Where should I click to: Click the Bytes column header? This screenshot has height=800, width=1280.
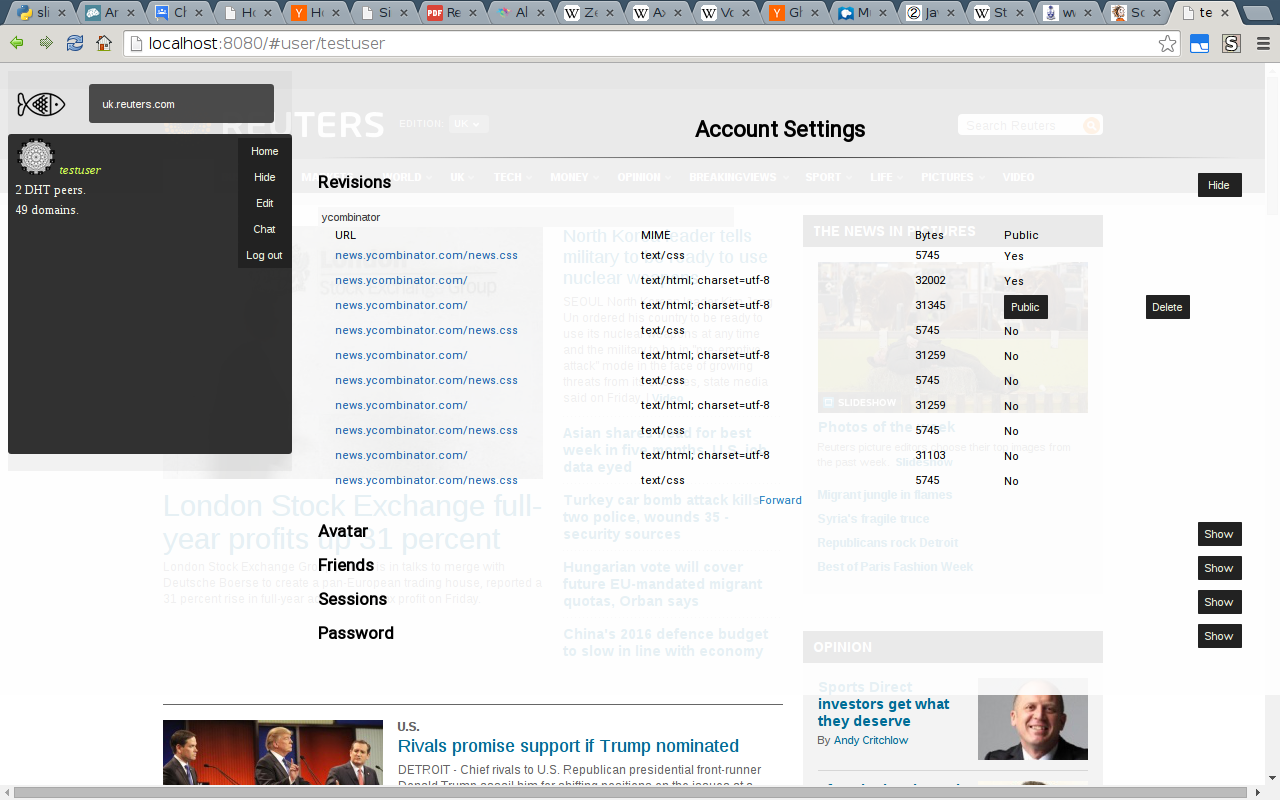tap(929, 235)
